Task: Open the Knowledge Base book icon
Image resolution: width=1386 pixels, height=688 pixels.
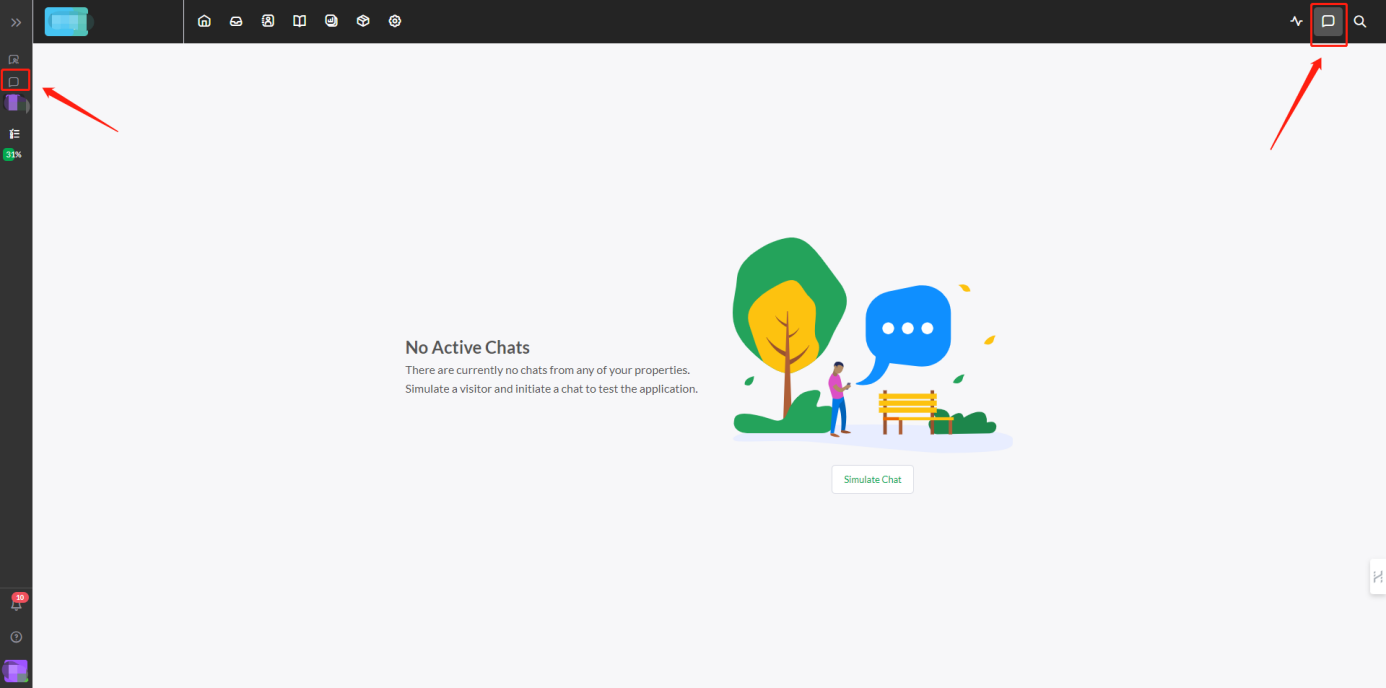Action: click(x=299, y=21)
